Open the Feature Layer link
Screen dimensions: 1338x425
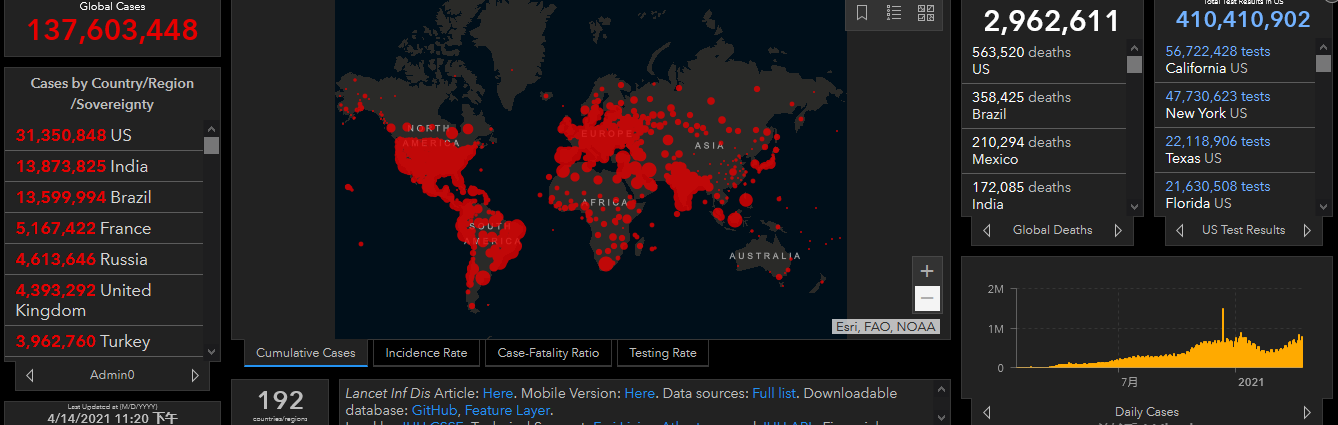[508, 410]
